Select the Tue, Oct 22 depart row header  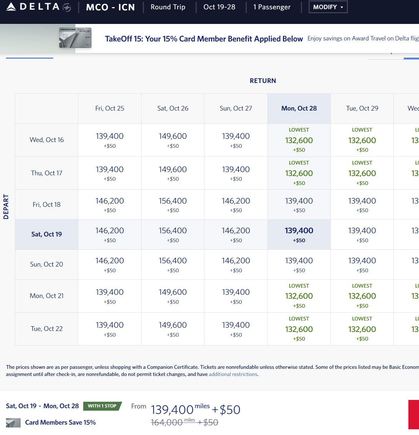pyautogui.click(x=47, y=329)
